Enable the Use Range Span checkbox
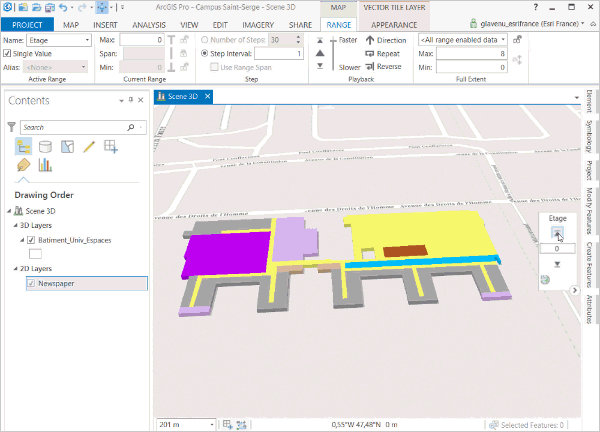The image size is (600, 432). (x=214, y=67)
